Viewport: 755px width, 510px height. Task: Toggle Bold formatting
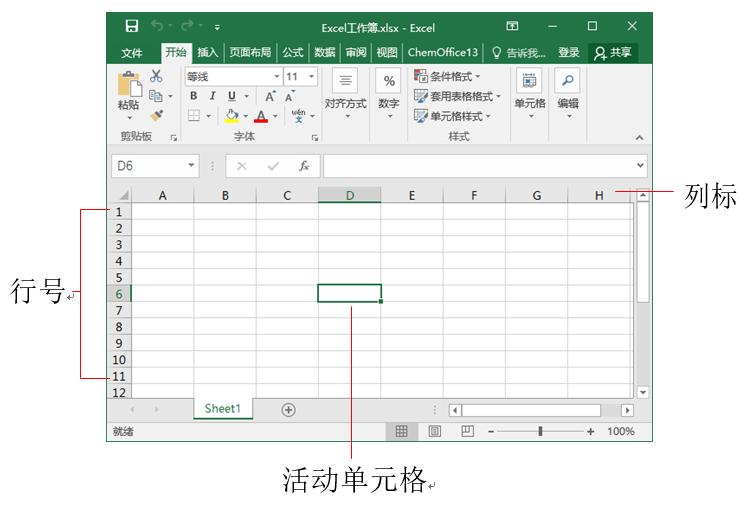(194, 96)
